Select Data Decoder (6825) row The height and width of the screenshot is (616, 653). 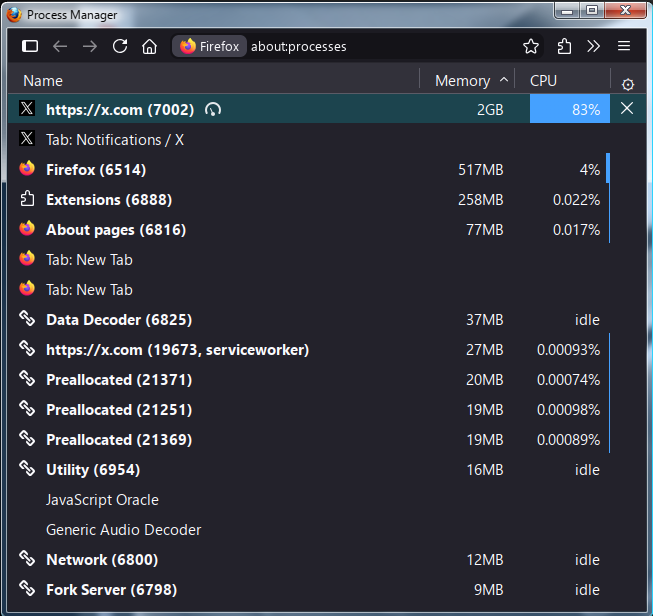327,319
